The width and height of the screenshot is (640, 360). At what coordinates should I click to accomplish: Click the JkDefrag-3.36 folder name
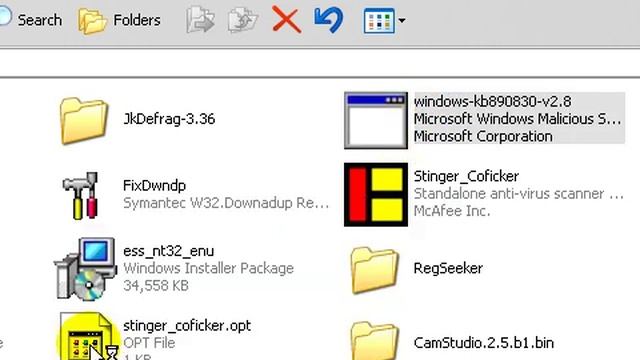(x=169, y=119)
